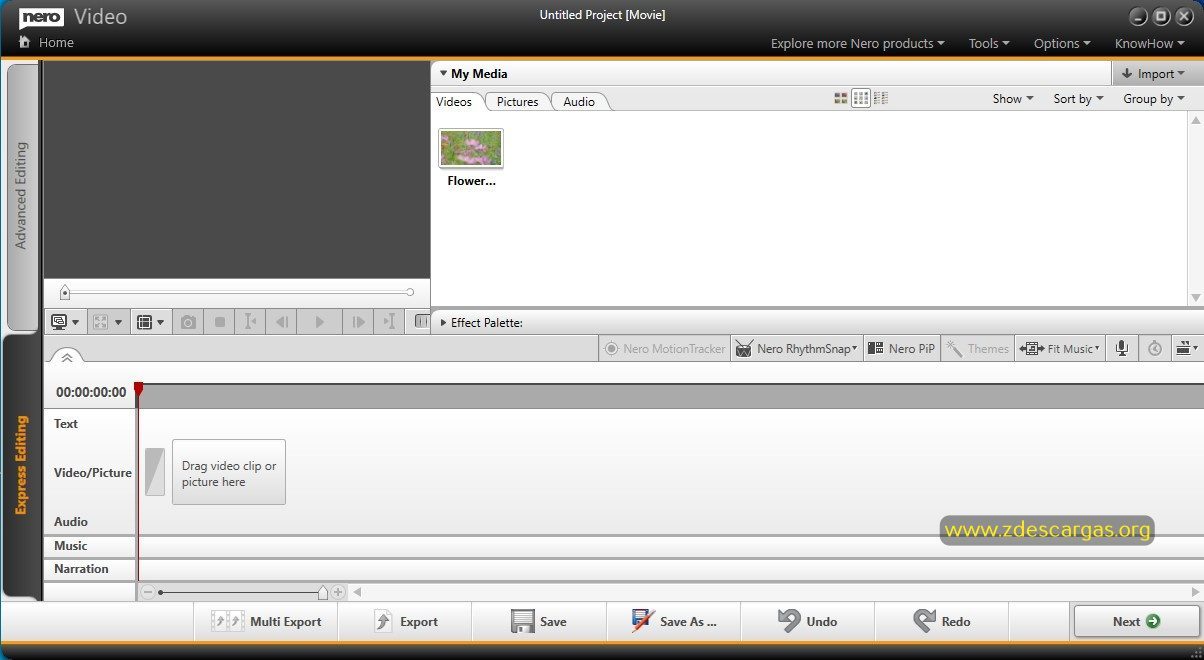Open the Options menu
The height and width of the screenshot is (660, 1204).
pyautogui.click(x=1062, y=43)
